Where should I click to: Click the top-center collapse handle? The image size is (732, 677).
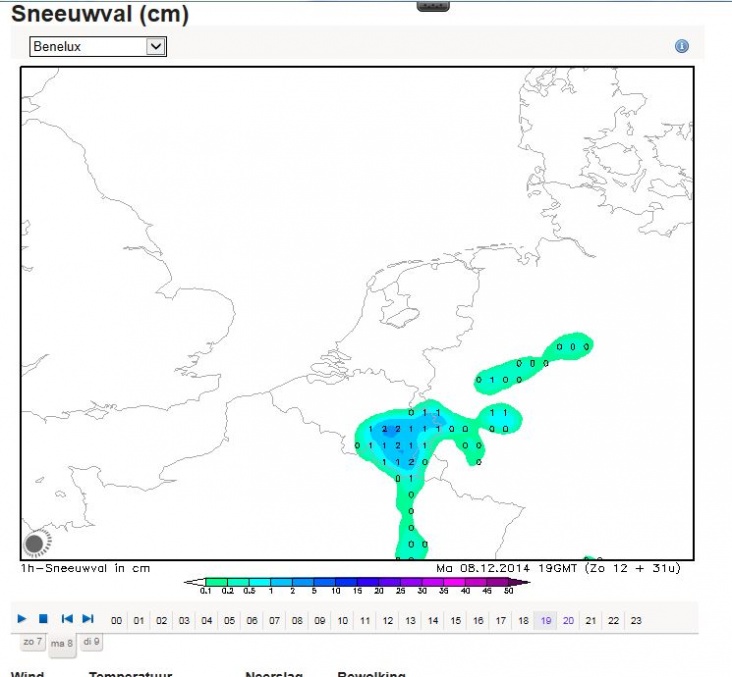coord(432,6)
